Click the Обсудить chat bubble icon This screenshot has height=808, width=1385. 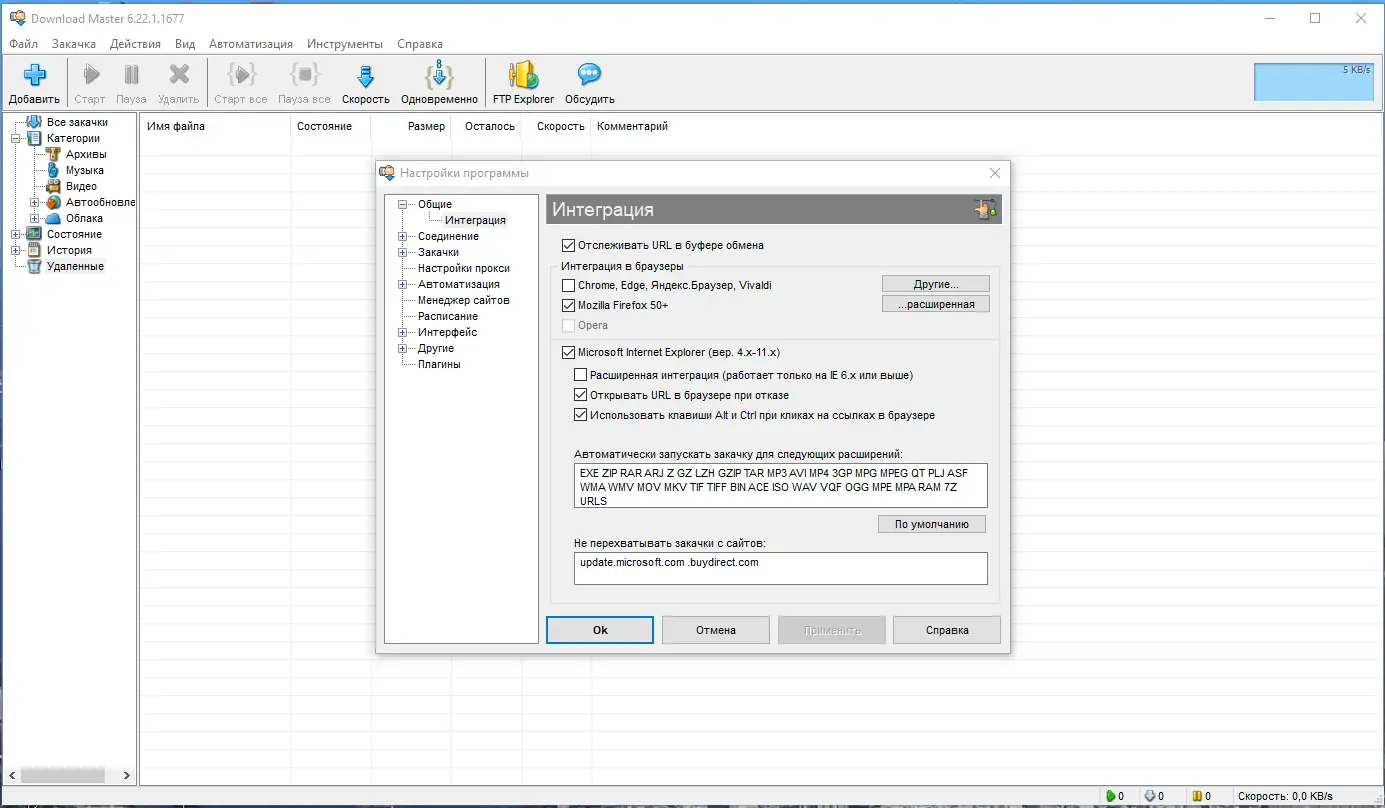click(590, 75)
